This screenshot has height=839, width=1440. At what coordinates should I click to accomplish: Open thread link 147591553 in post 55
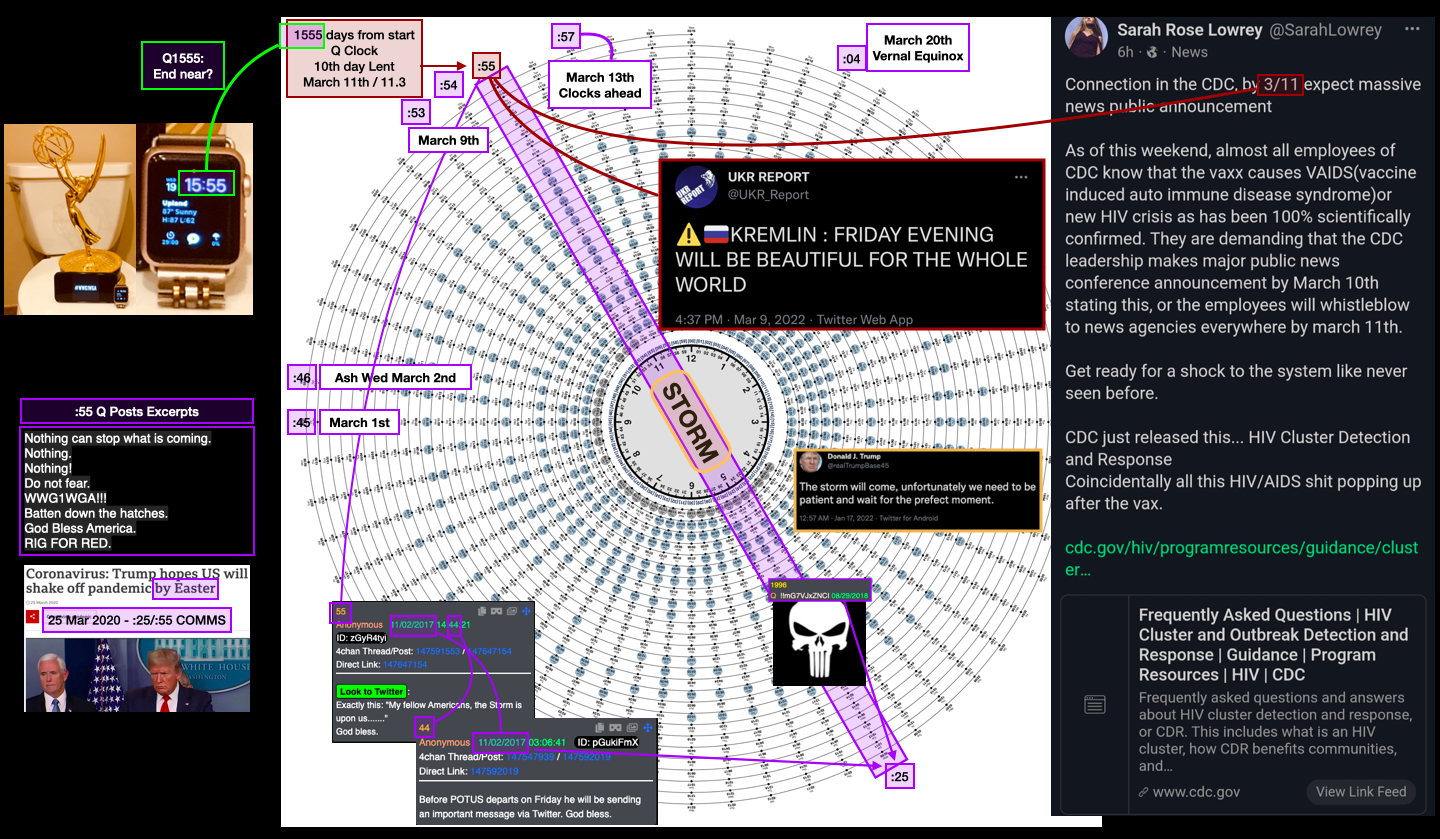pyautogui.click(x=438, y=651)
